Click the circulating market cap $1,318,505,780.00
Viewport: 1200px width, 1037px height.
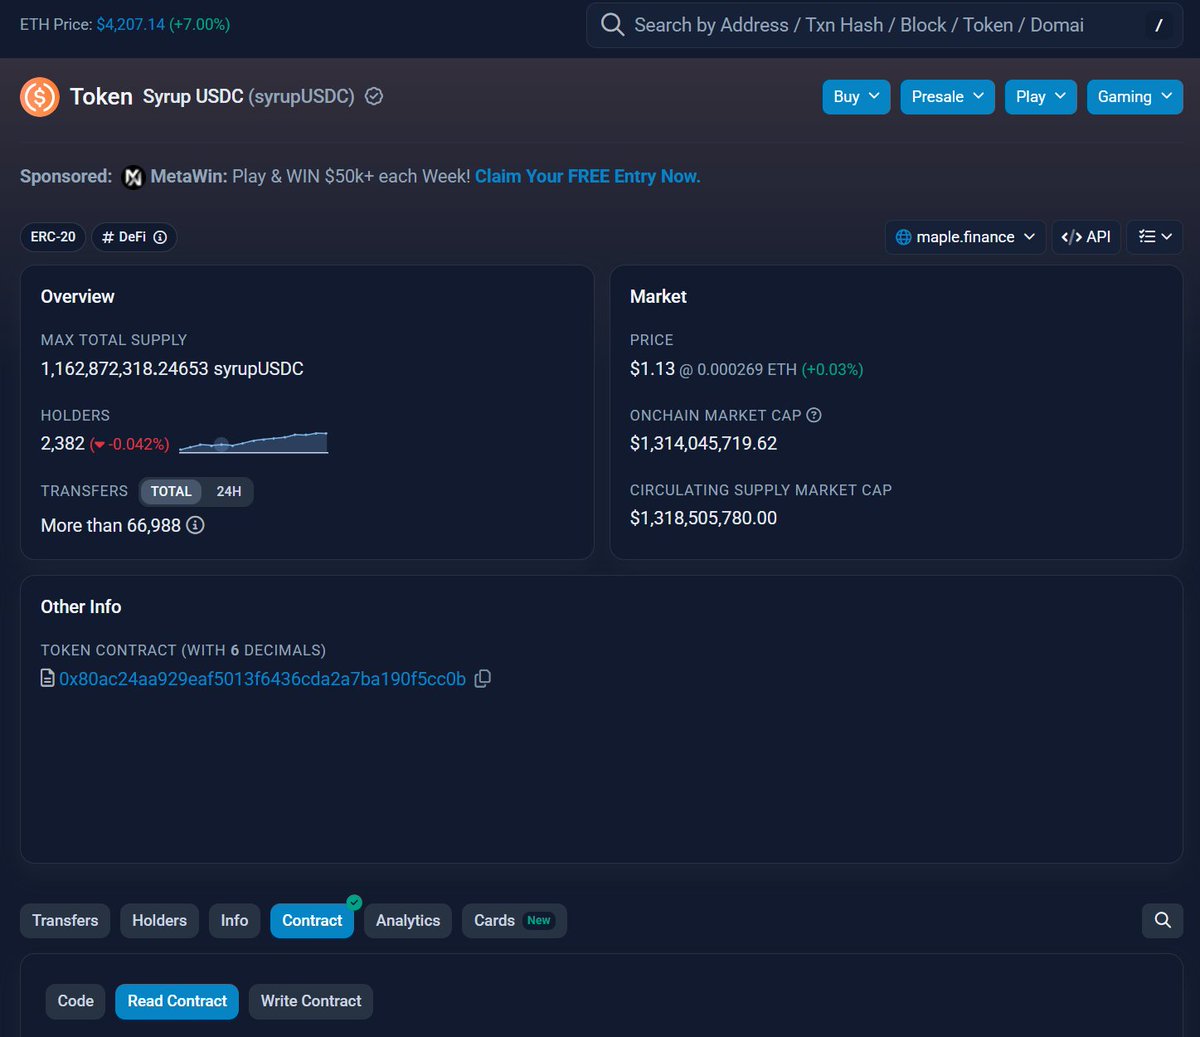click(703, 518)
